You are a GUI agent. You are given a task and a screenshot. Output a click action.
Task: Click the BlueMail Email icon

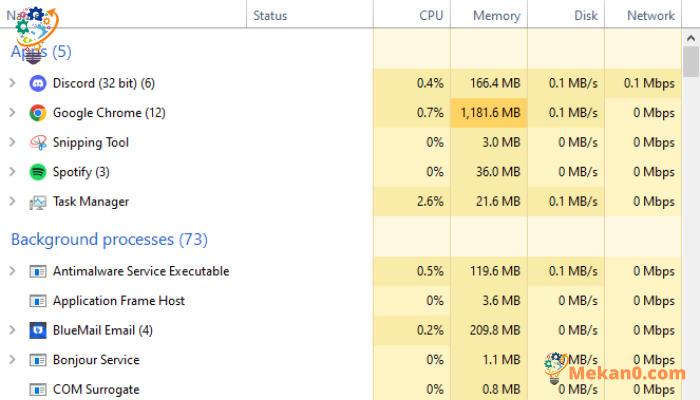tap(38, 330)
